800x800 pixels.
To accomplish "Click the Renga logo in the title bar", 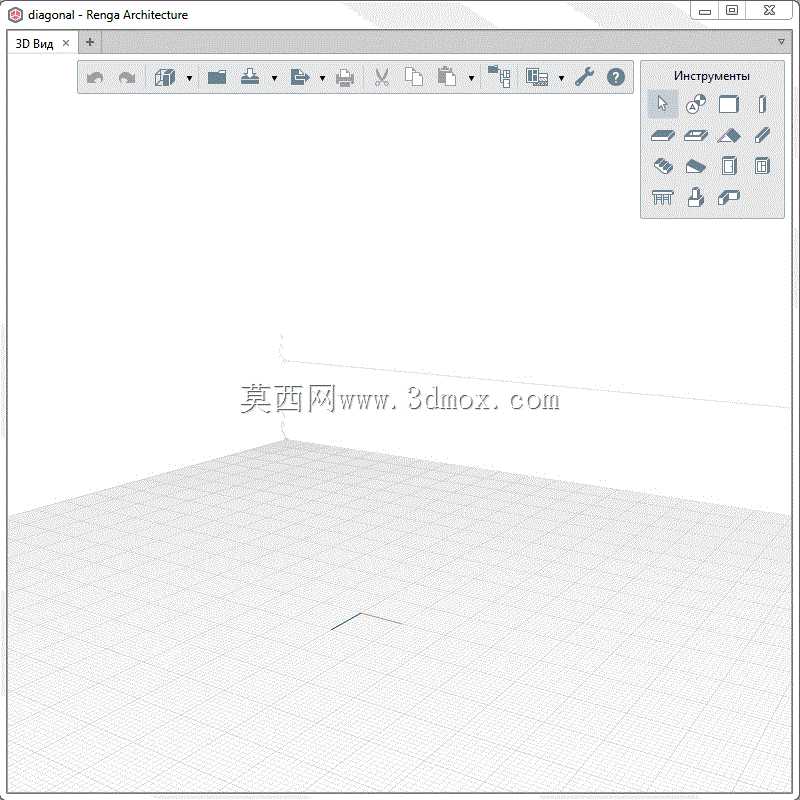I will click(x=15, y=15).
